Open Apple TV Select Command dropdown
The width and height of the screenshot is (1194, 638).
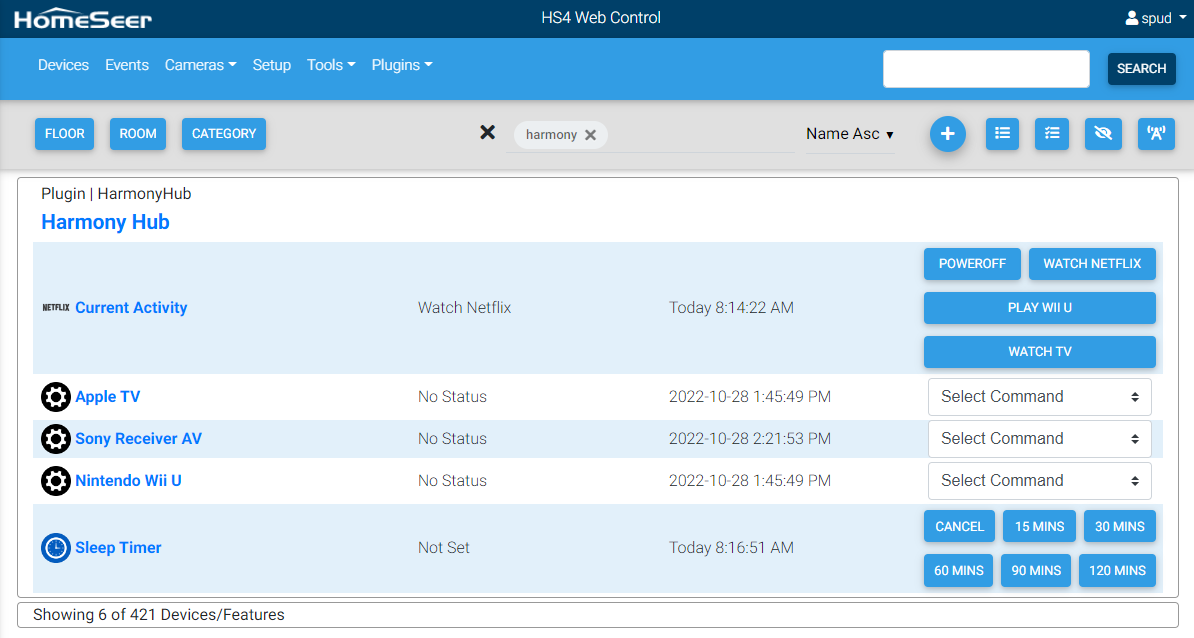click(1039, 397)
